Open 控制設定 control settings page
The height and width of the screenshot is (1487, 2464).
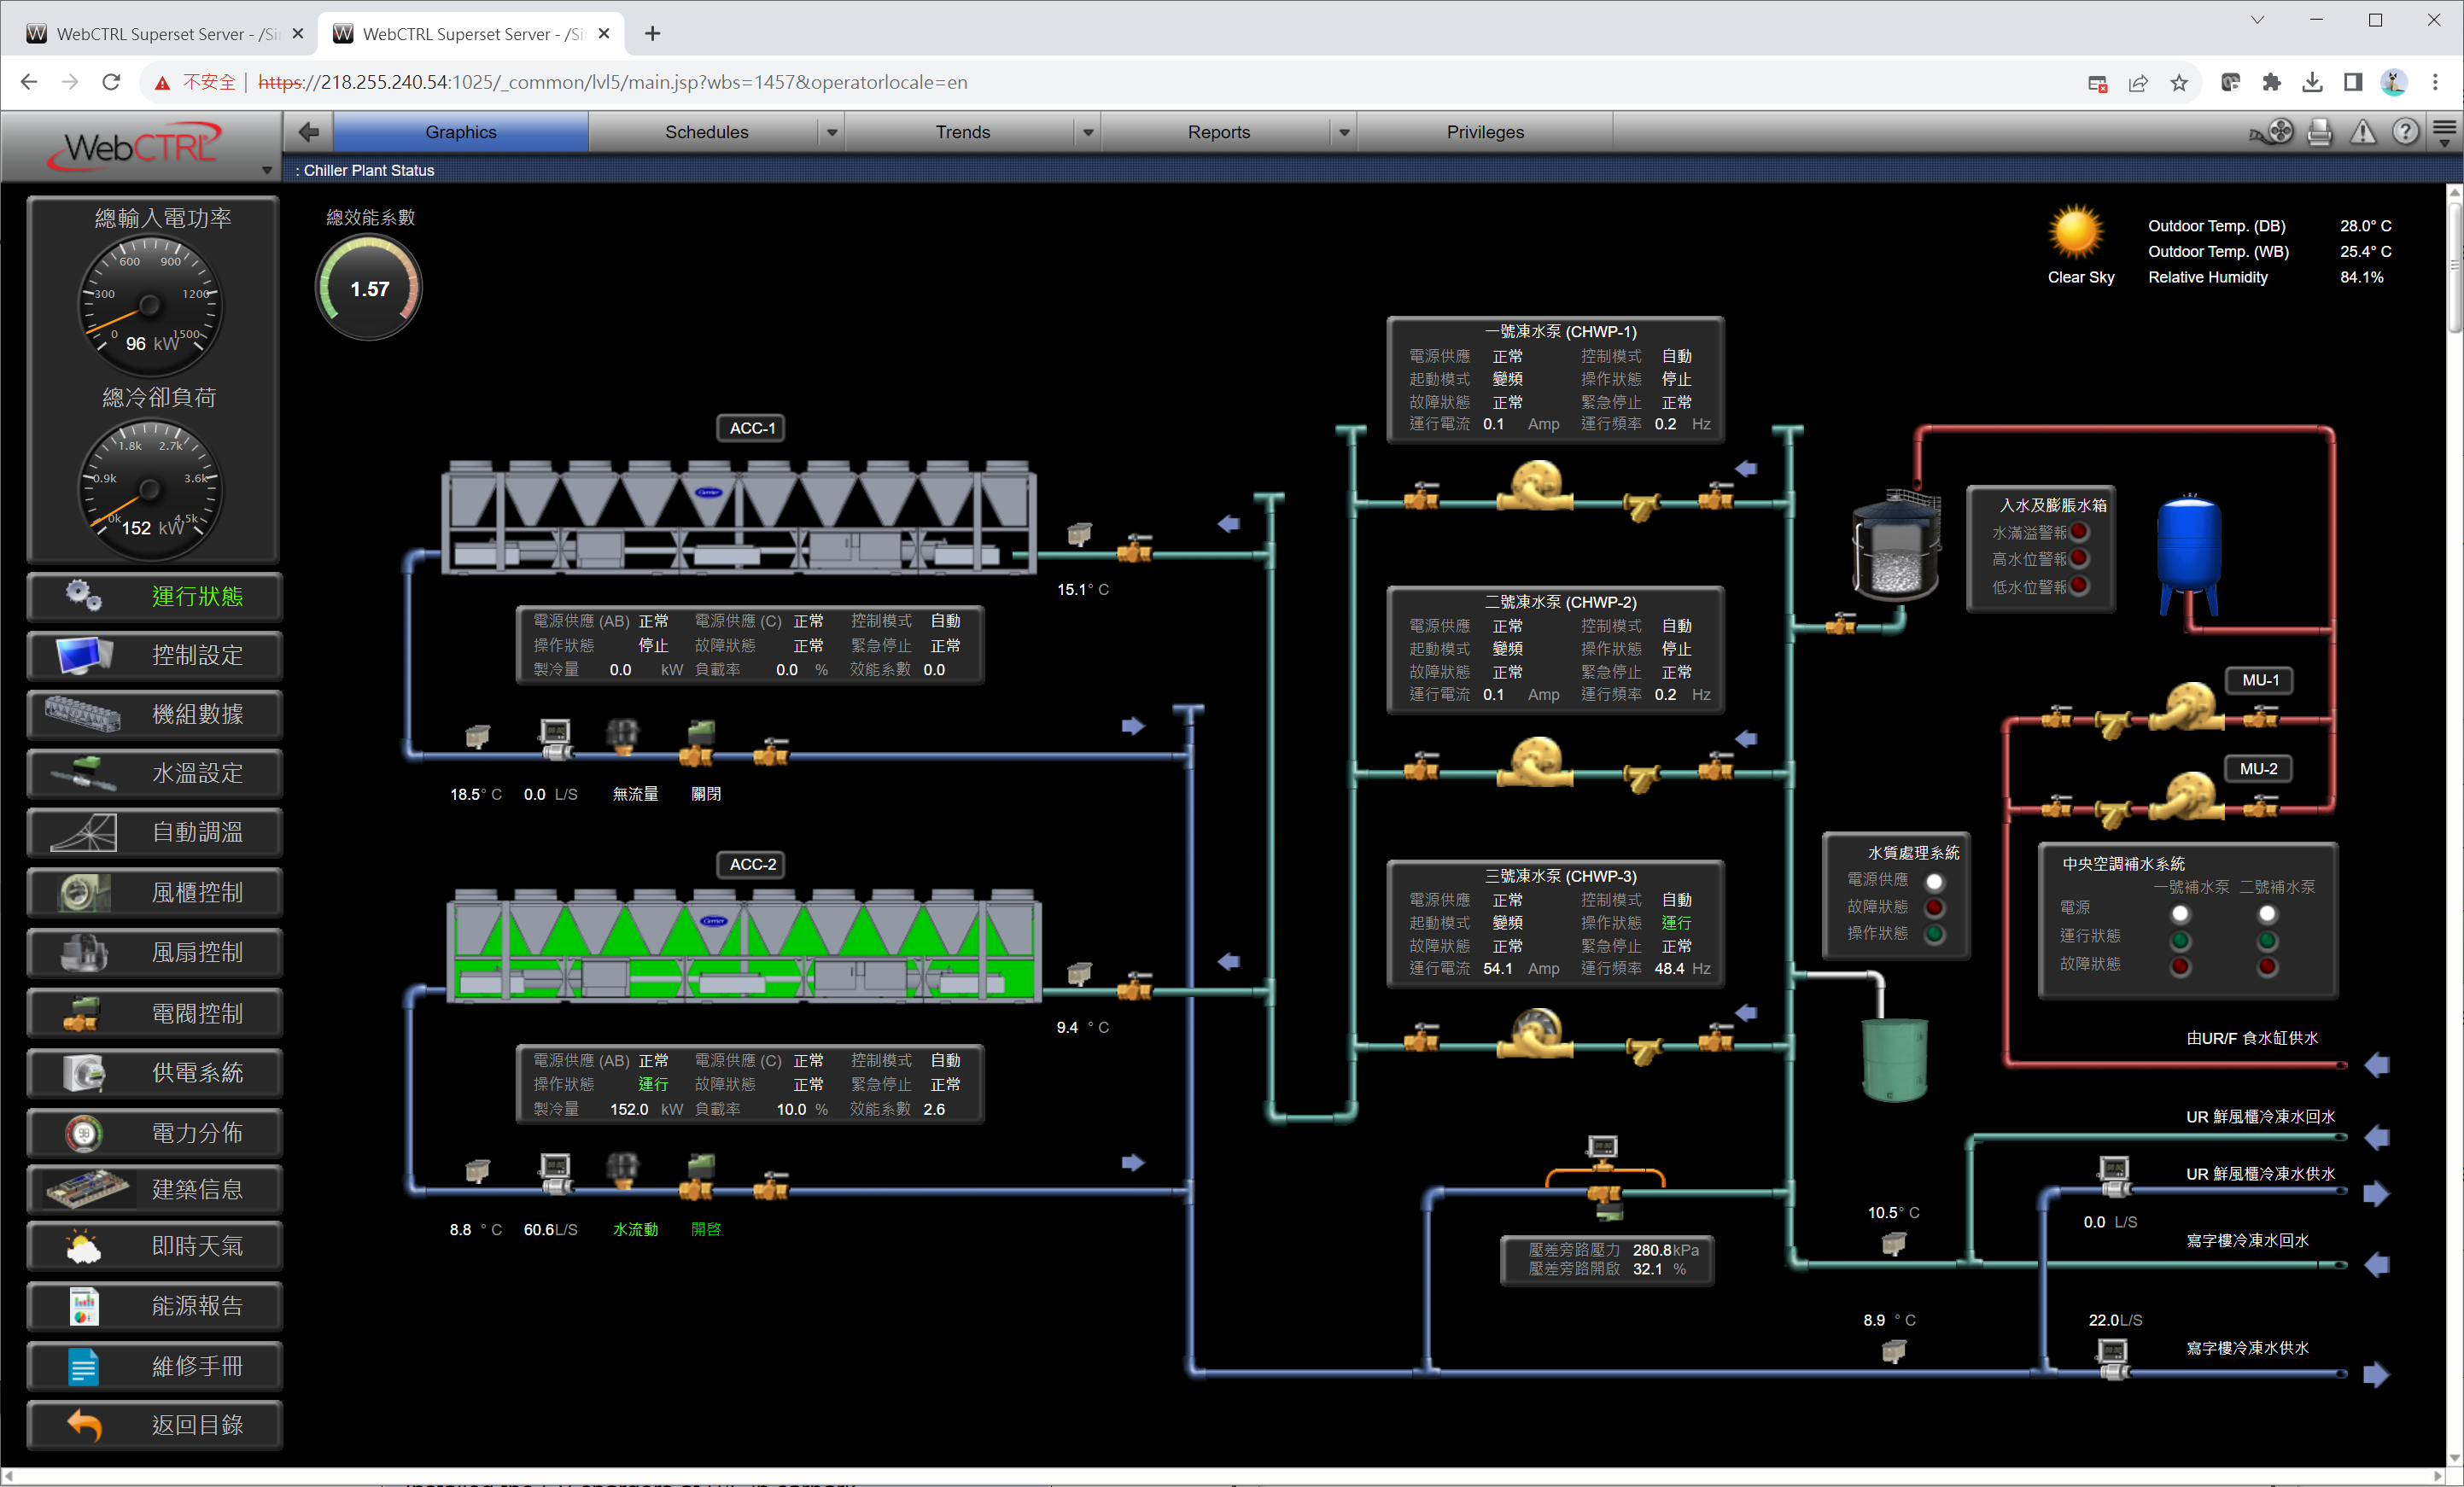click(x=156, y=655)
